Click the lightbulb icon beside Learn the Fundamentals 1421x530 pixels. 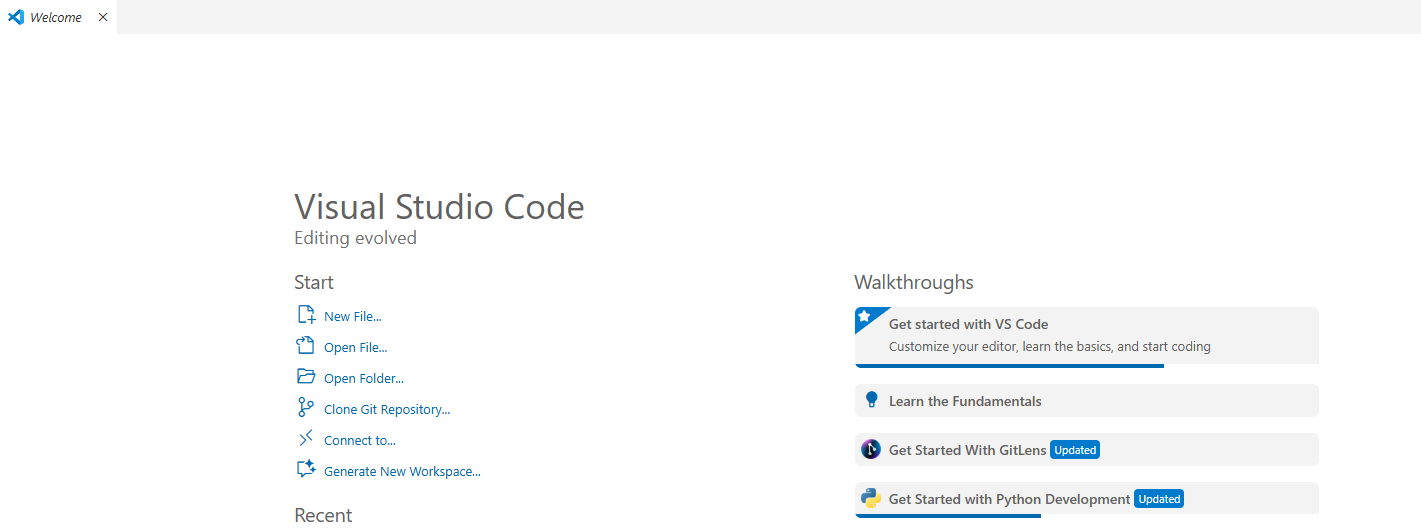click(x=871, y=400)
